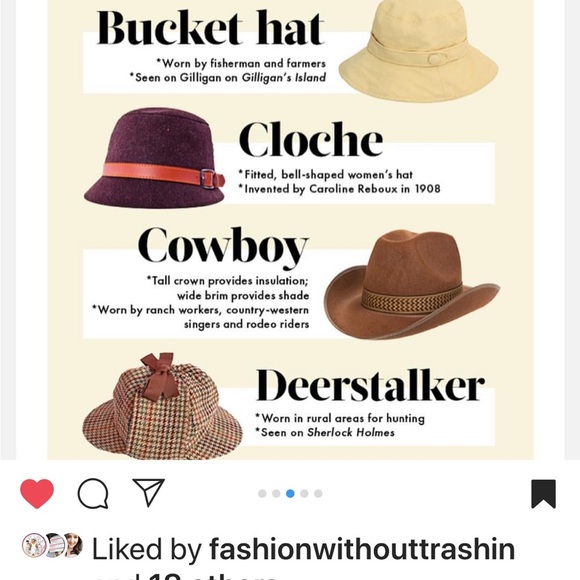Tap the purple cloche hat image

point(154,158)
